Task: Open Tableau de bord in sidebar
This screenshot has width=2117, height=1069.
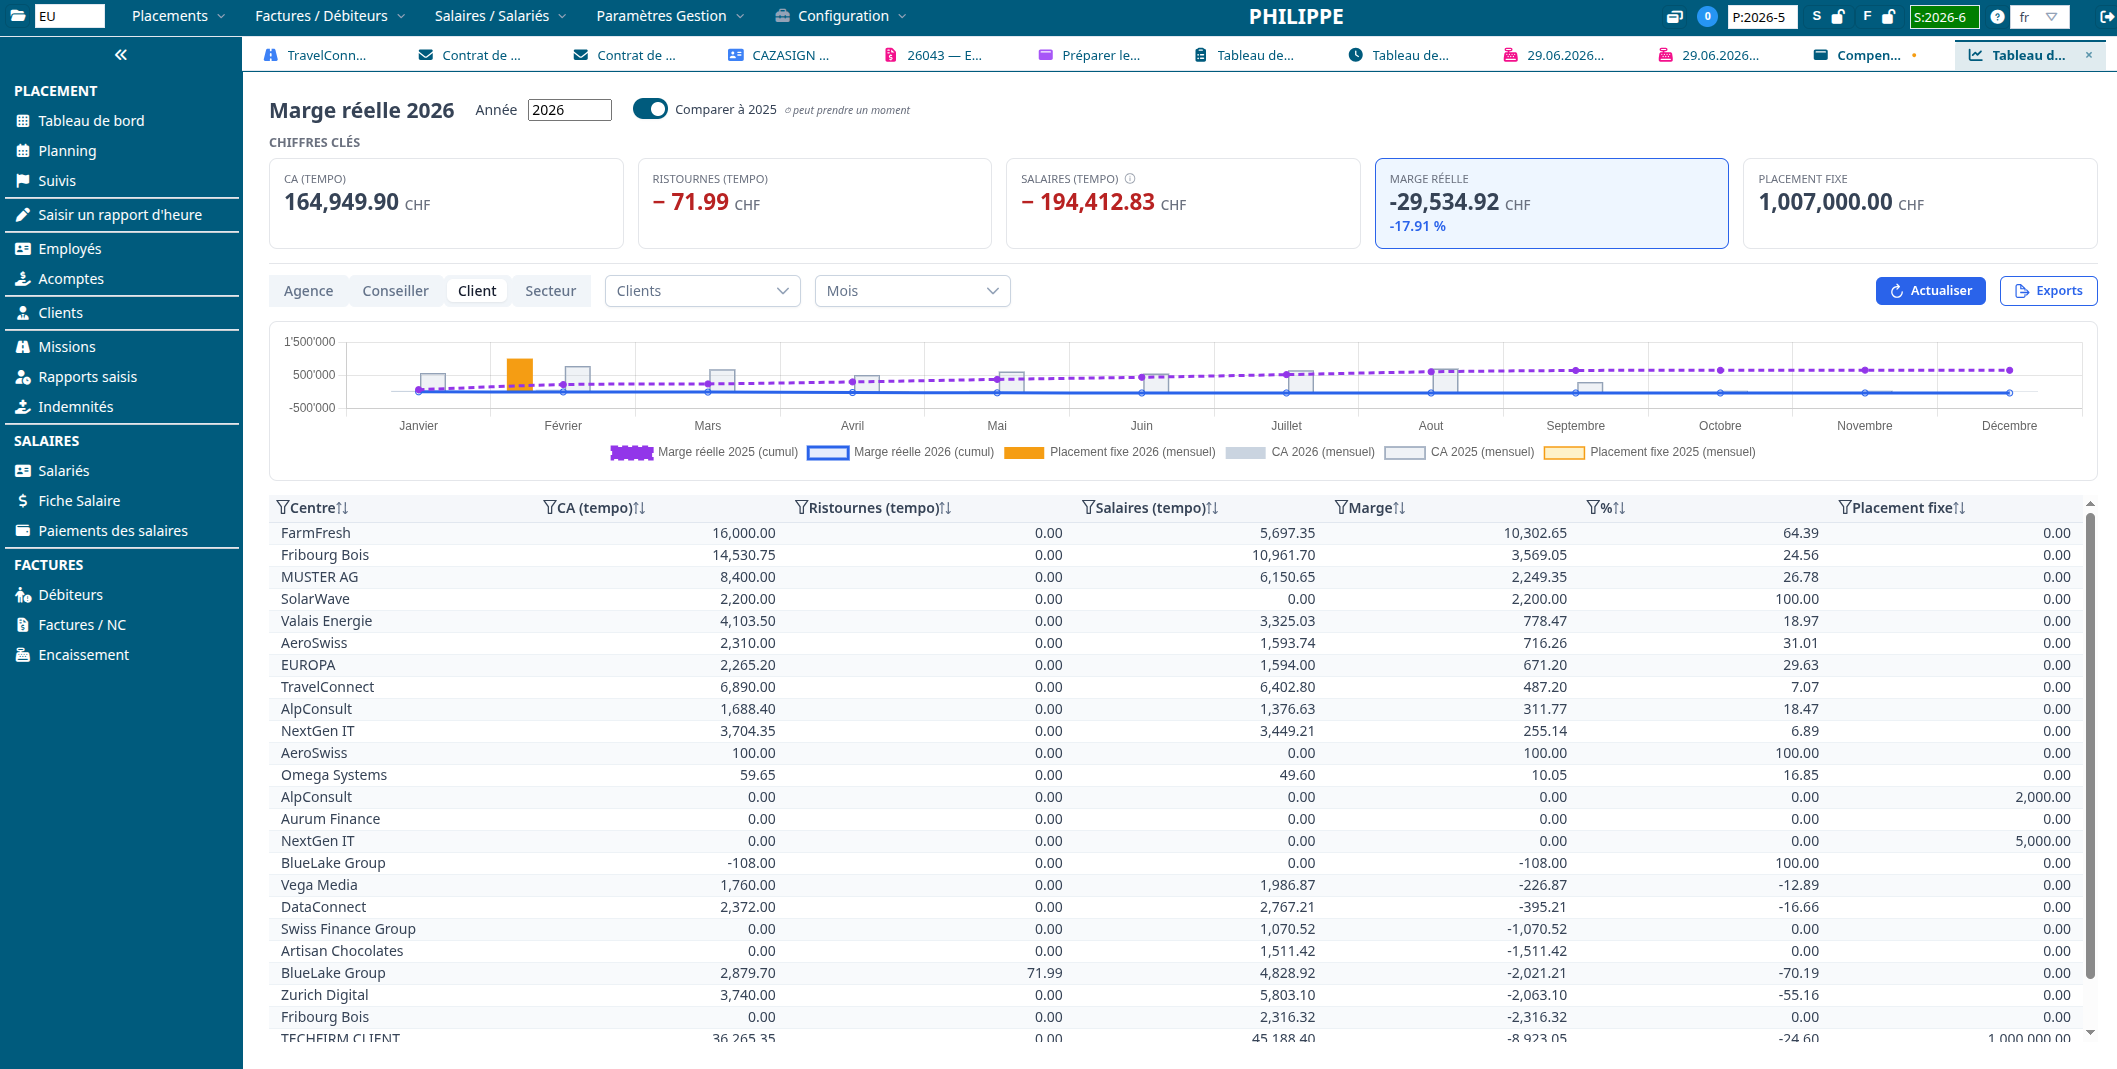Action: point(91,121)
